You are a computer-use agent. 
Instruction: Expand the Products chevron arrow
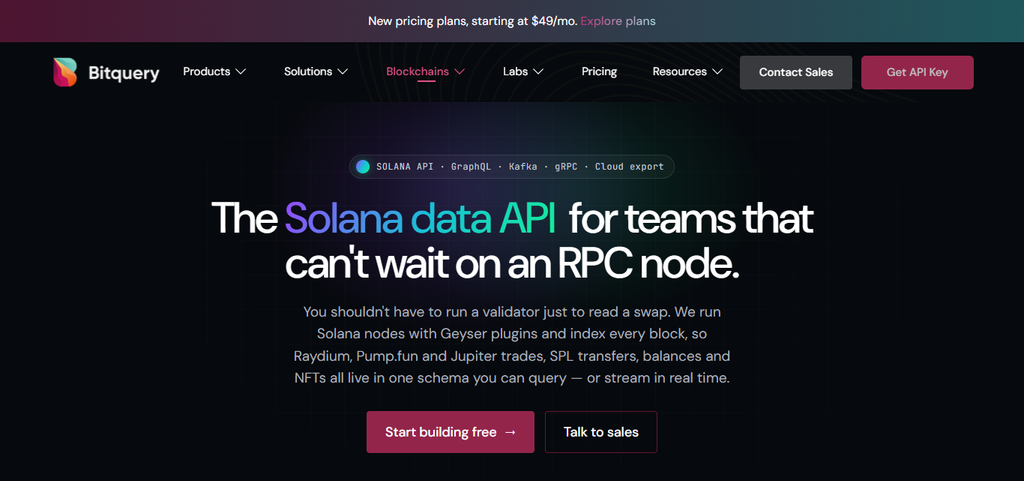(x=240, y=72)
